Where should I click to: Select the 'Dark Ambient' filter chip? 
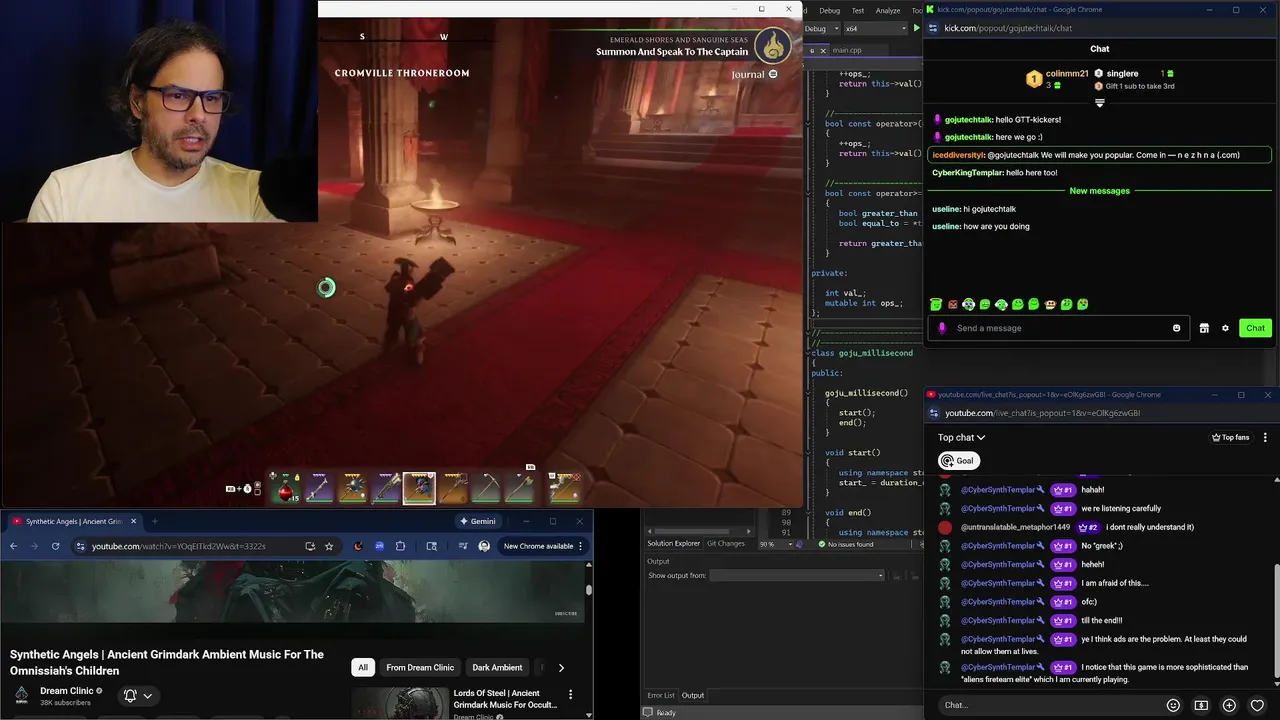(x=497, y=667)
